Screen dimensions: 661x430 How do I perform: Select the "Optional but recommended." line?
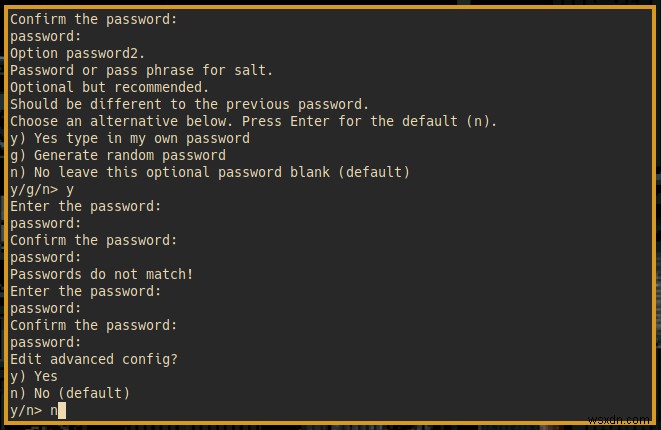point(110,87)
